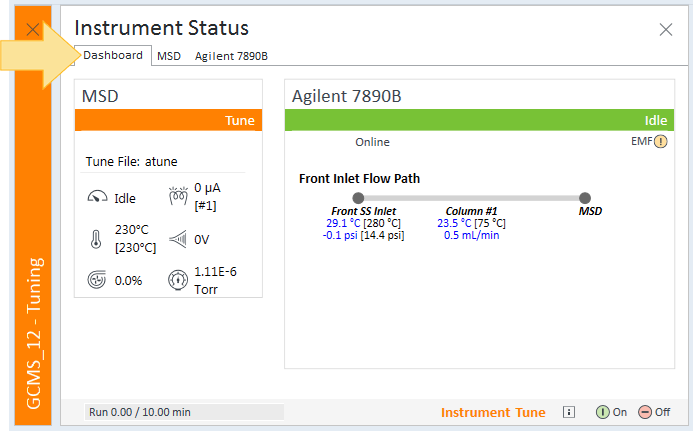Turn the instrument On

[611, 412]
